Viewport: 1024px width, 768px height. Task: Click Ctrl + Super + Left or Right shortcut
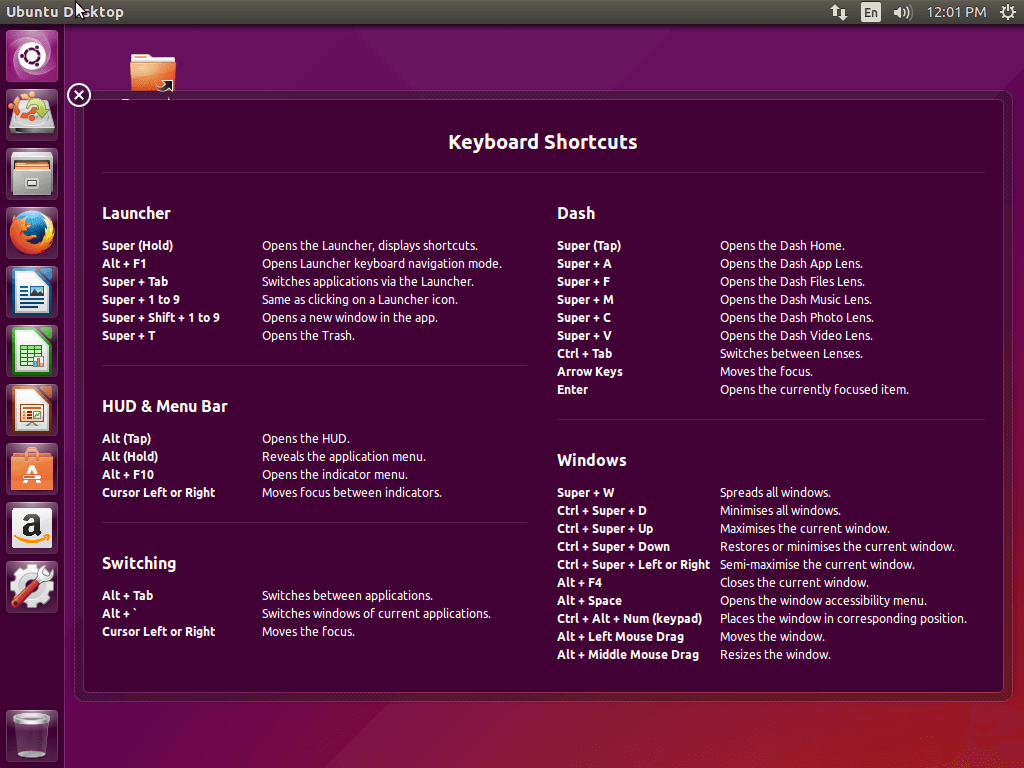pos(633,565)
